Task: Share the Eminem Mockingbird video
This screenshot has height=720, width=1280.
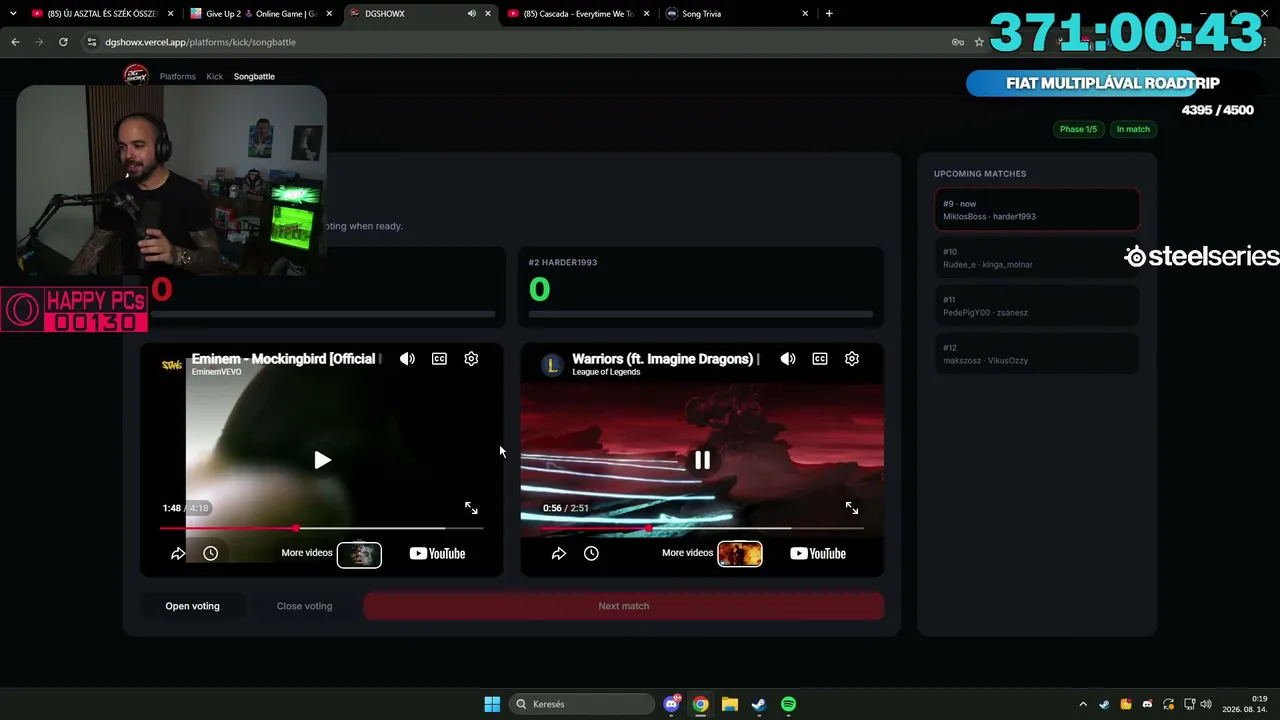Action: tap(178, 553)
